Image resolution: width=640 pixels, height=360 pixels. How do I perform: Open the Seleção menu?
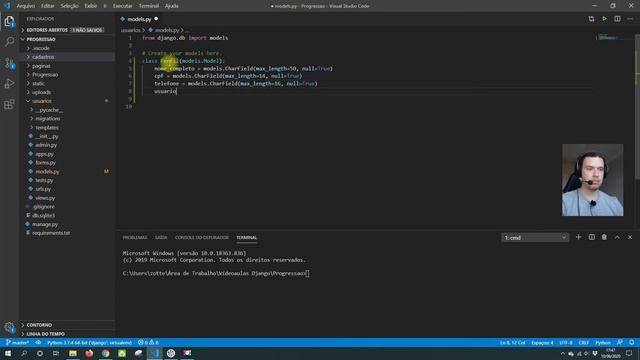[x=69, y=6]
